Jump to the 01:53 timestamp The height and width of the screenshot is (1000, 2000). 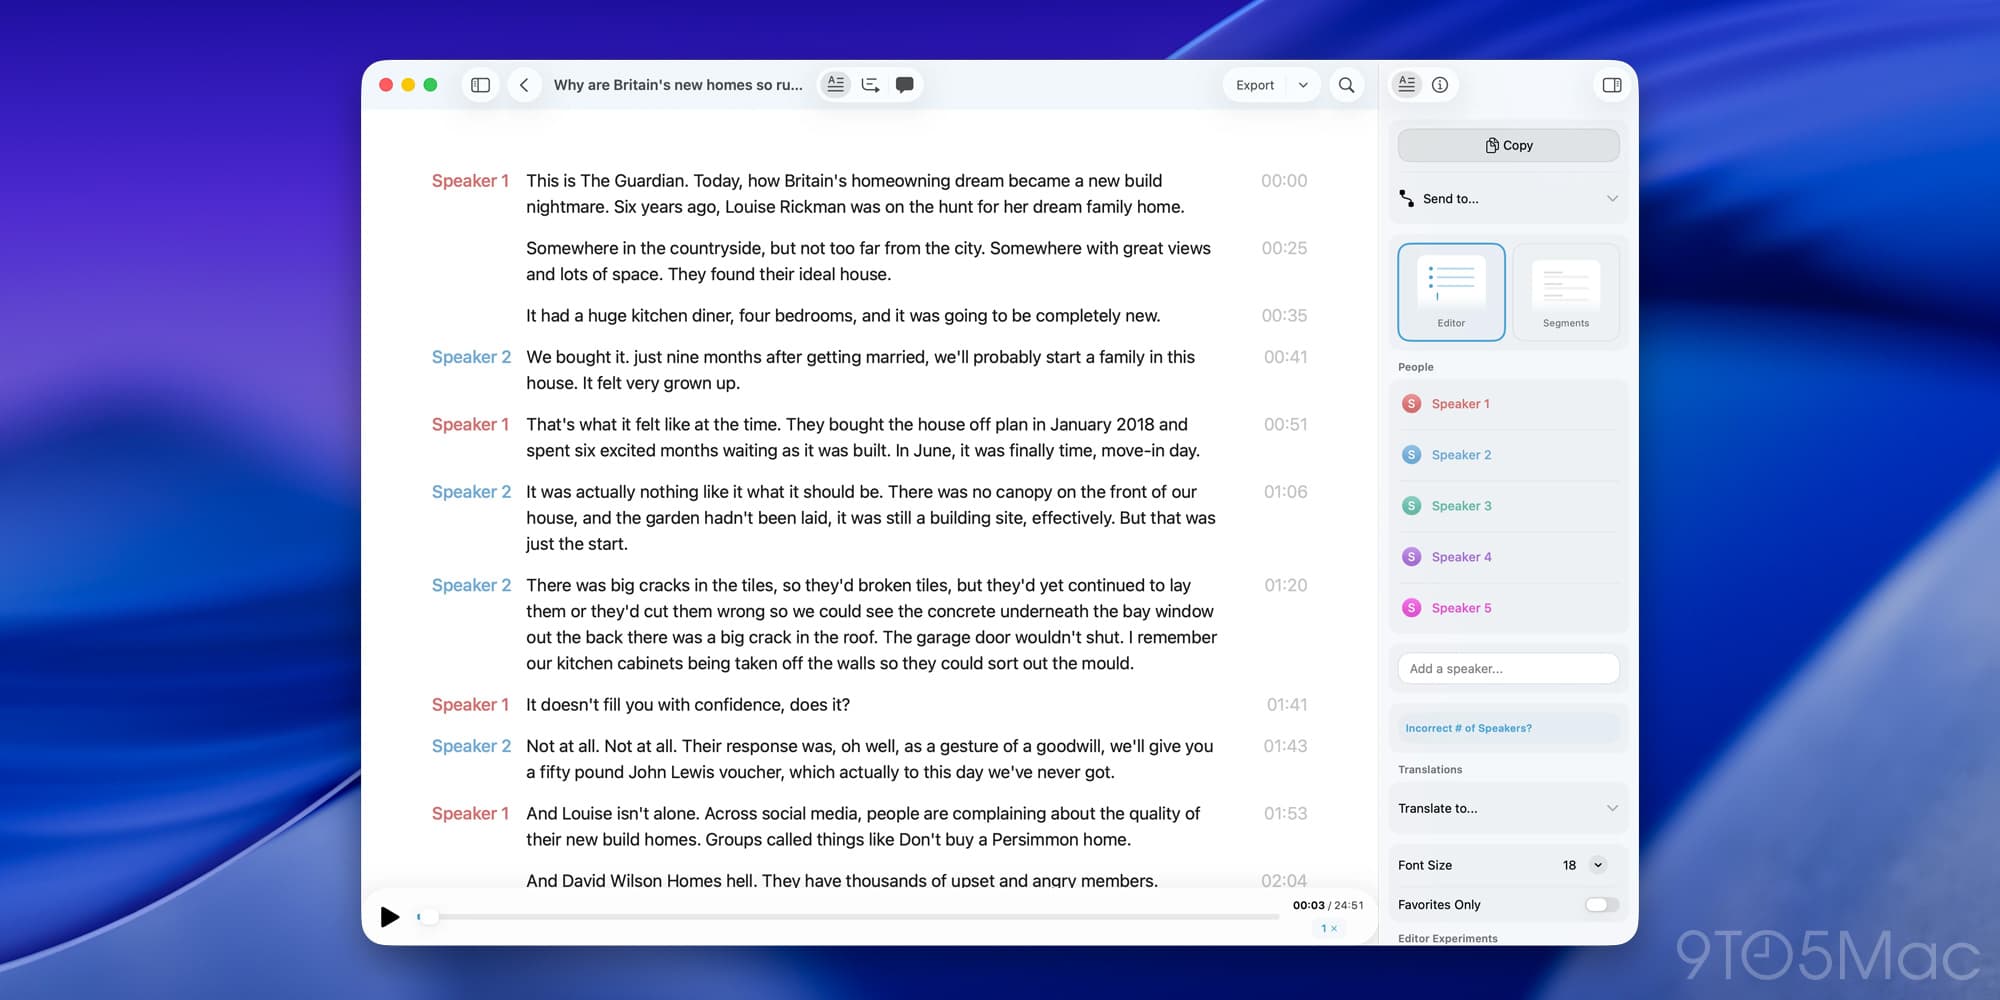coord(1285,814)
